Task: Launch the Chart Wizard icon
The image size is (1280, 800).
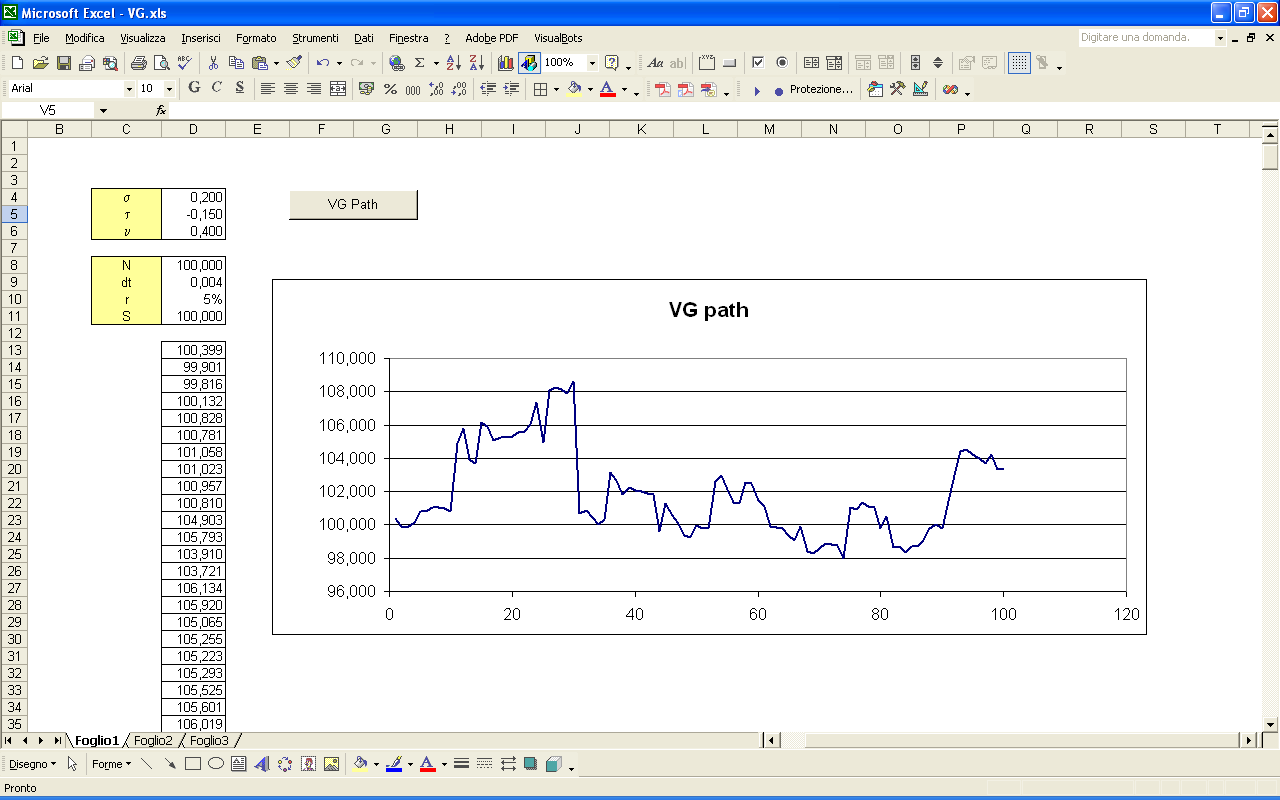Action: [506, 63]
